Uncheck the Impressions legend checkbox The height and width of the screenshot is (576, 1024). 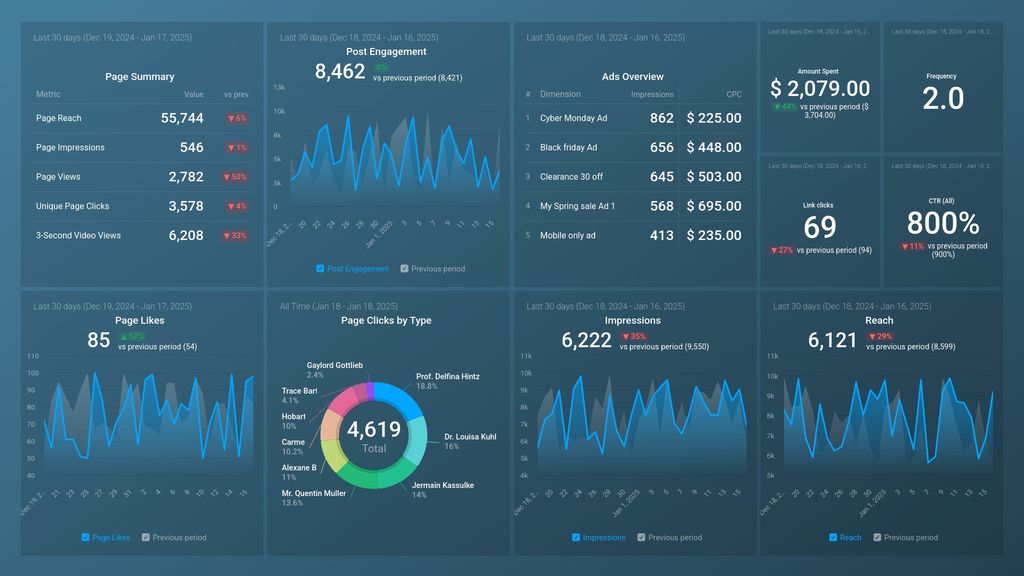click(x=575, y=537)
